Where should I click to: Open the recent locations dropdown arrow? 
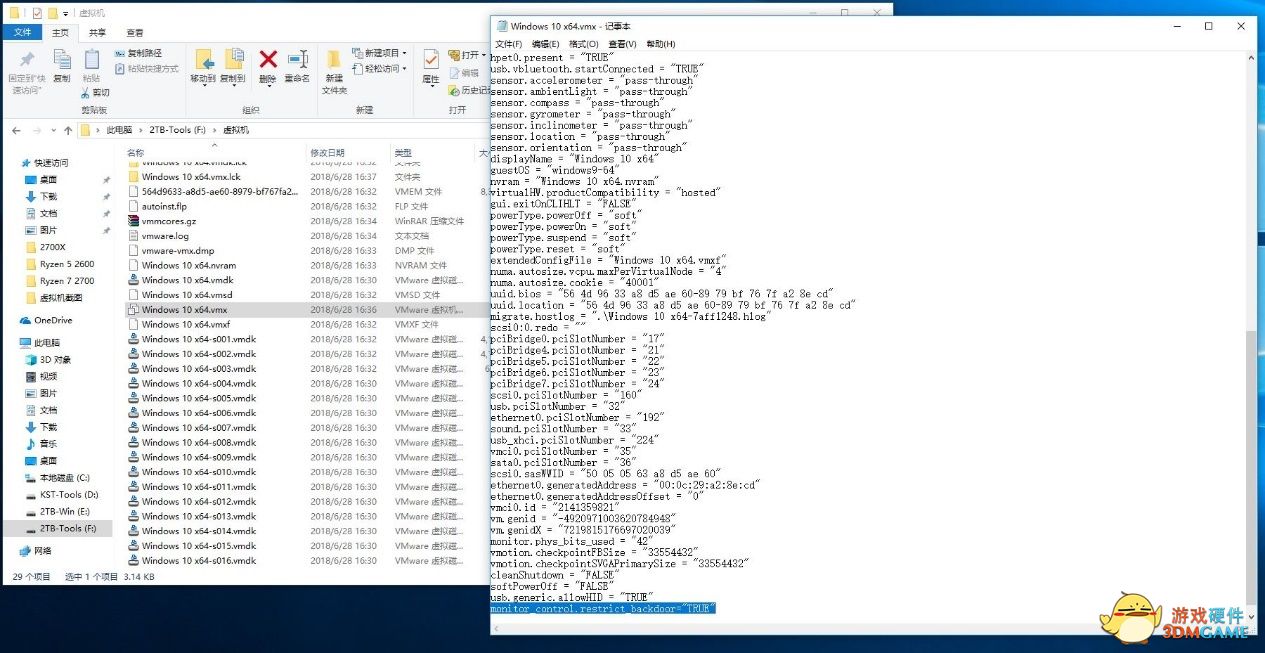[53, 130]
